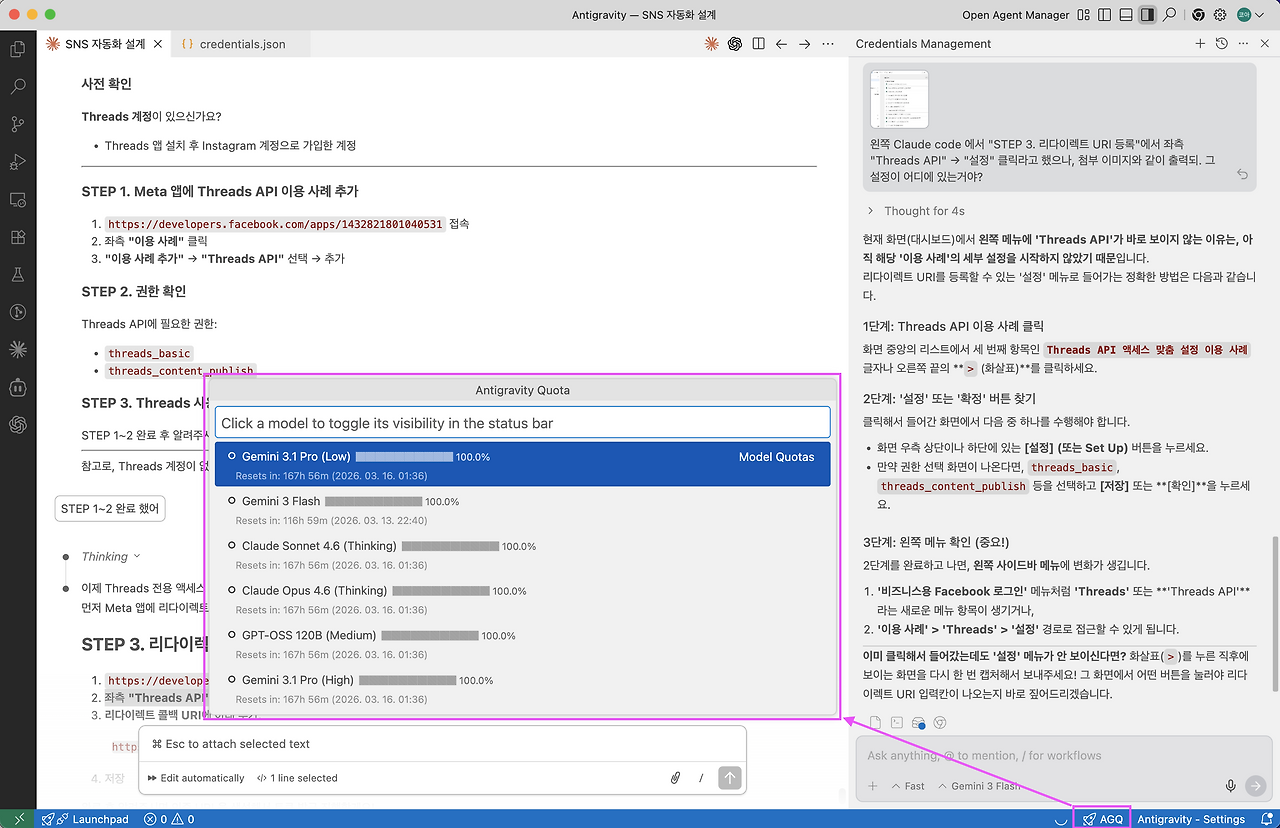The height and width of the screenshot is (828, 1280).
Task: Open the AGQ quota status bar item
Action: (x=1102, y=819)
